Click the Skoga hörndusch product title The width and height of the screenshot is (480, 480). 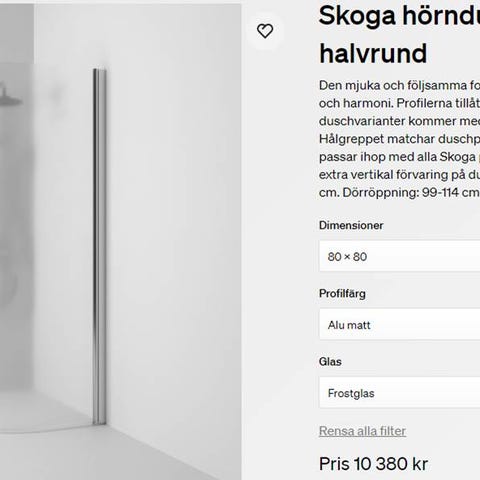coord(399,15)
